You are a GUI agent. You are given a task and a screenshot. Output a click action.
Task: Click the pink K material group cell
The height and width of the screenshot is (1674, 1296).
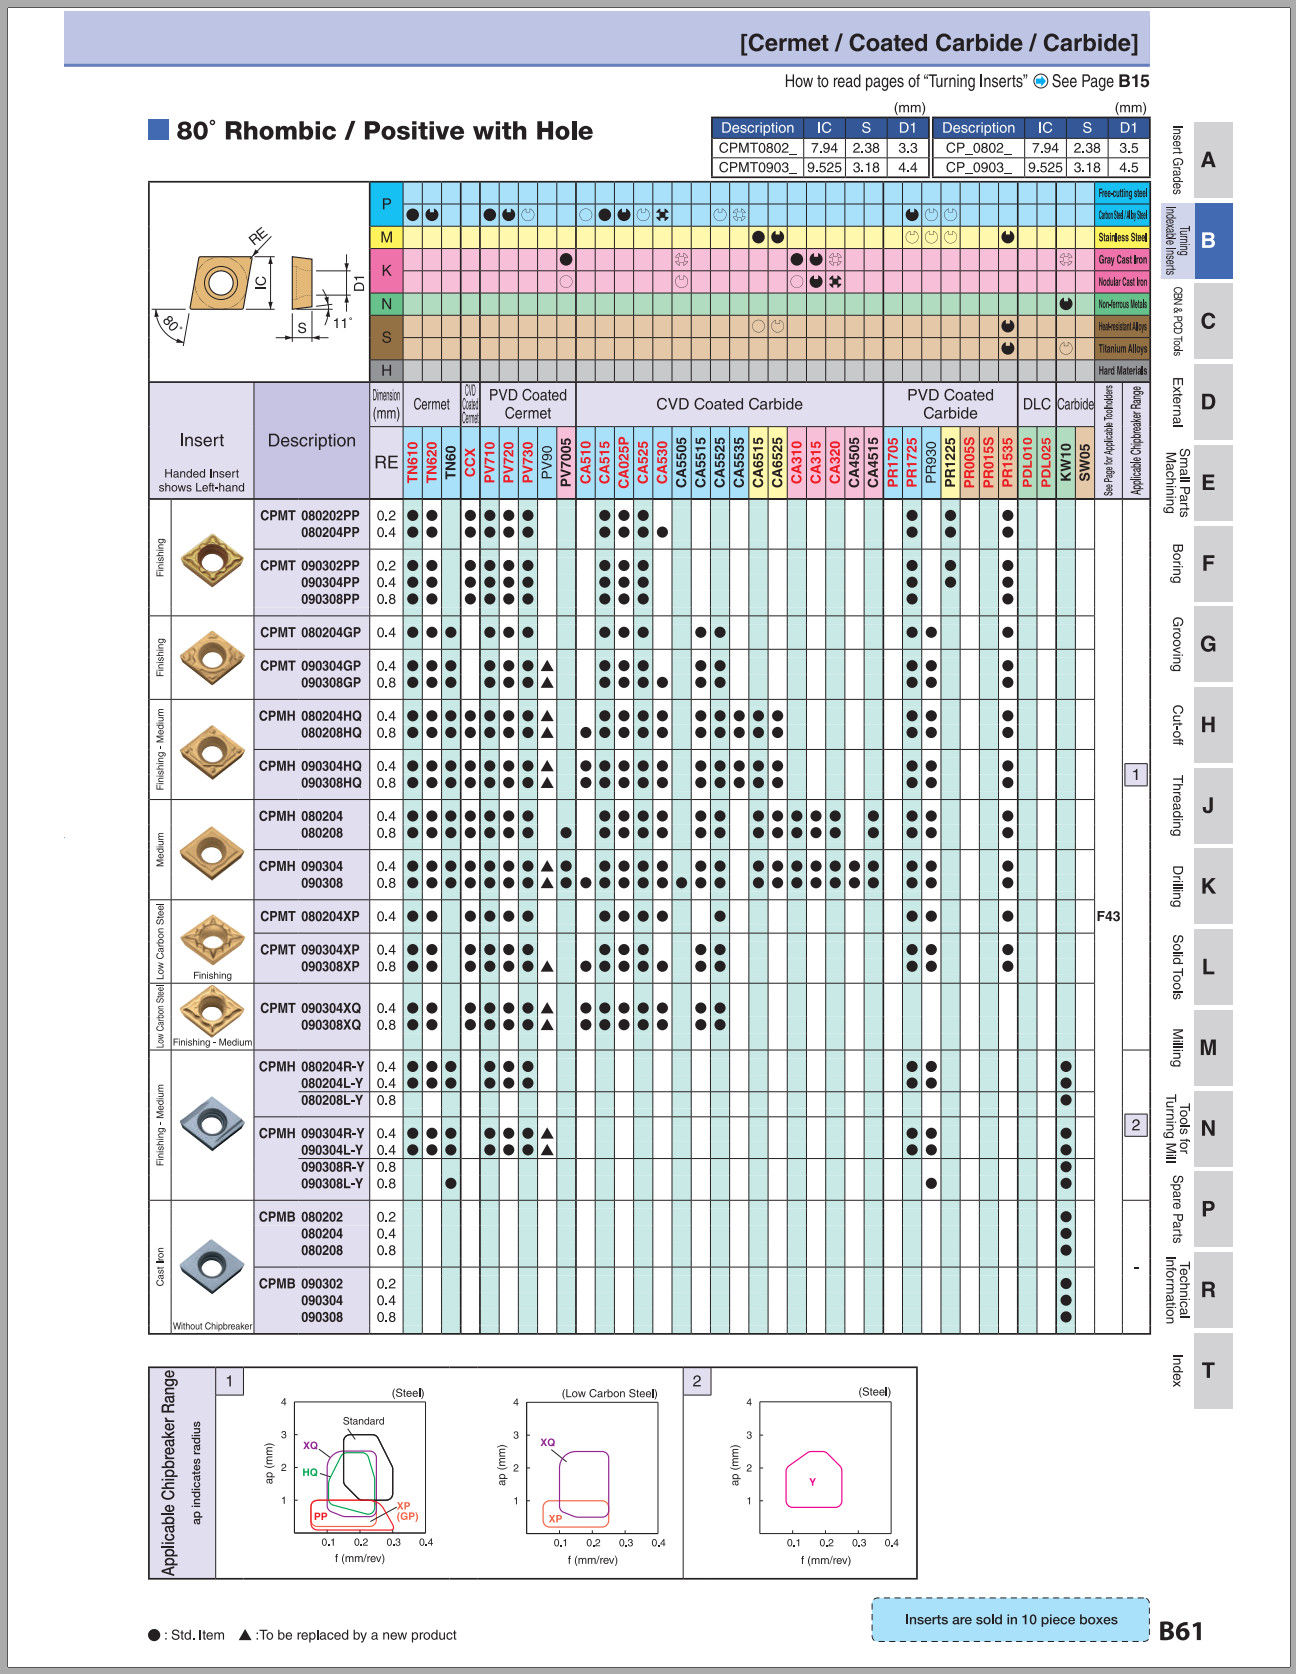386,270
